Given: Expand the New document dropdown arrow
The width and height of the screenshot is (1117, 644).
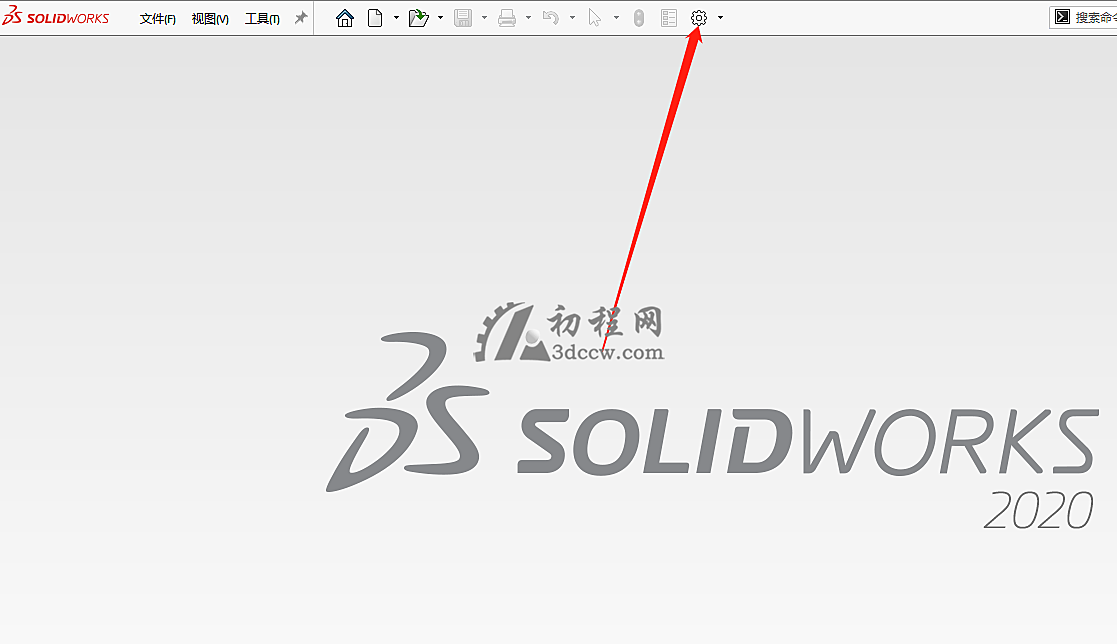Looking at the screenshot, I should click(396, 18).
